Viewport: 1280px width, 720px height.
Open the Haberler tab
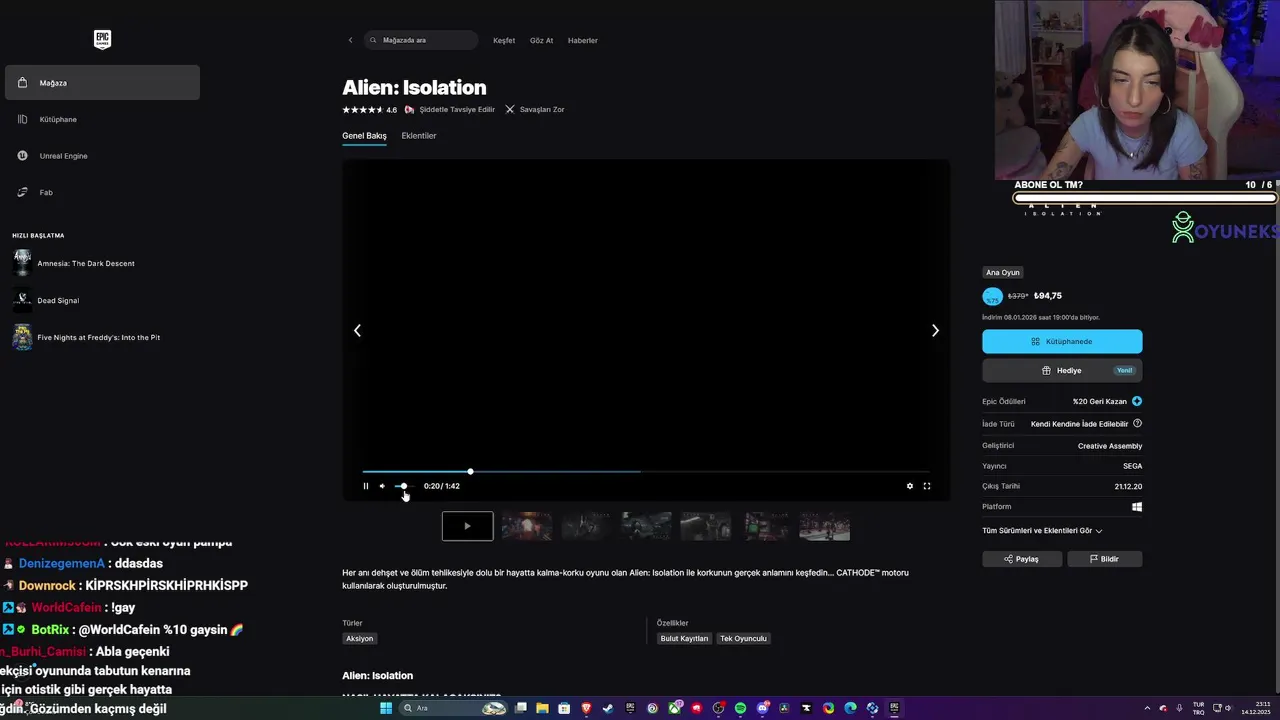[582, 40]
